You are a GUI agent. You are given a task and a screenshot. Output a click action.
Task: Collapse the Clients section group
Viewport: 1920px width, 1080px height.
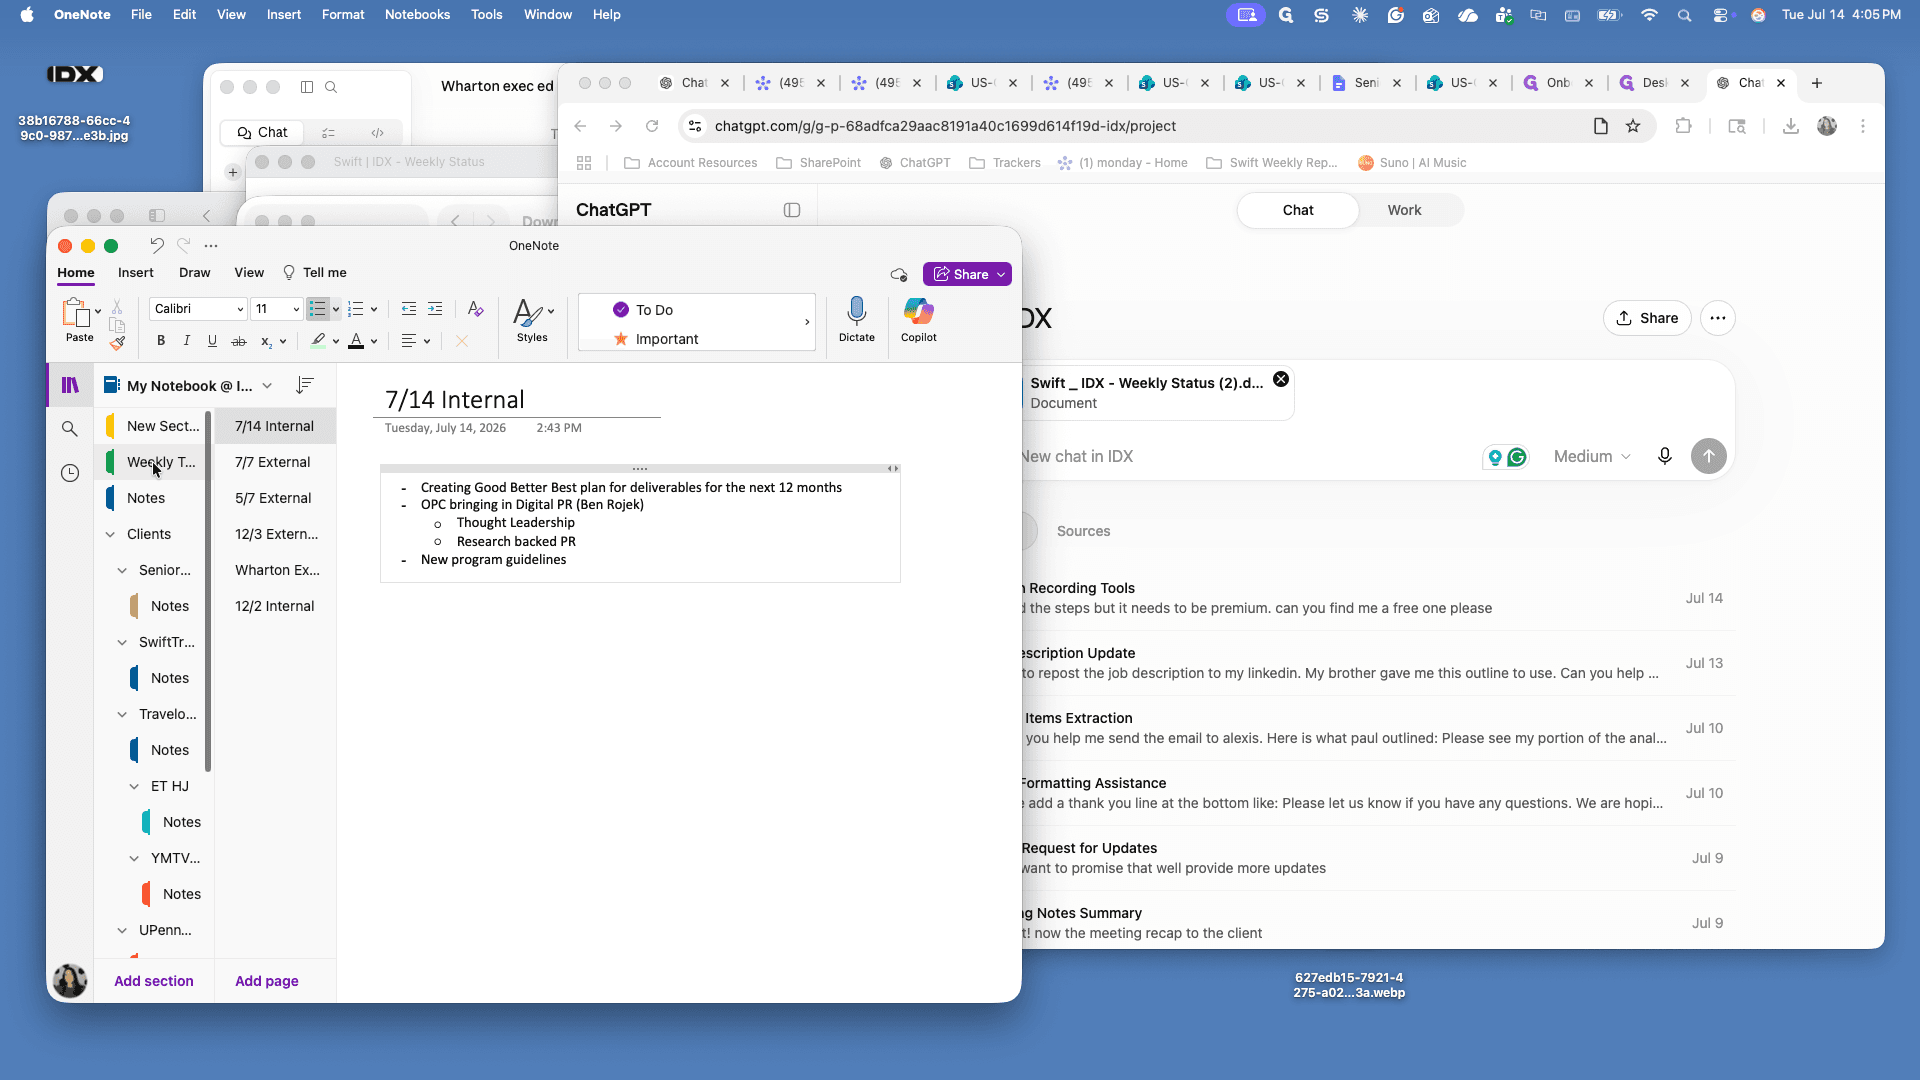click(110, 534)
